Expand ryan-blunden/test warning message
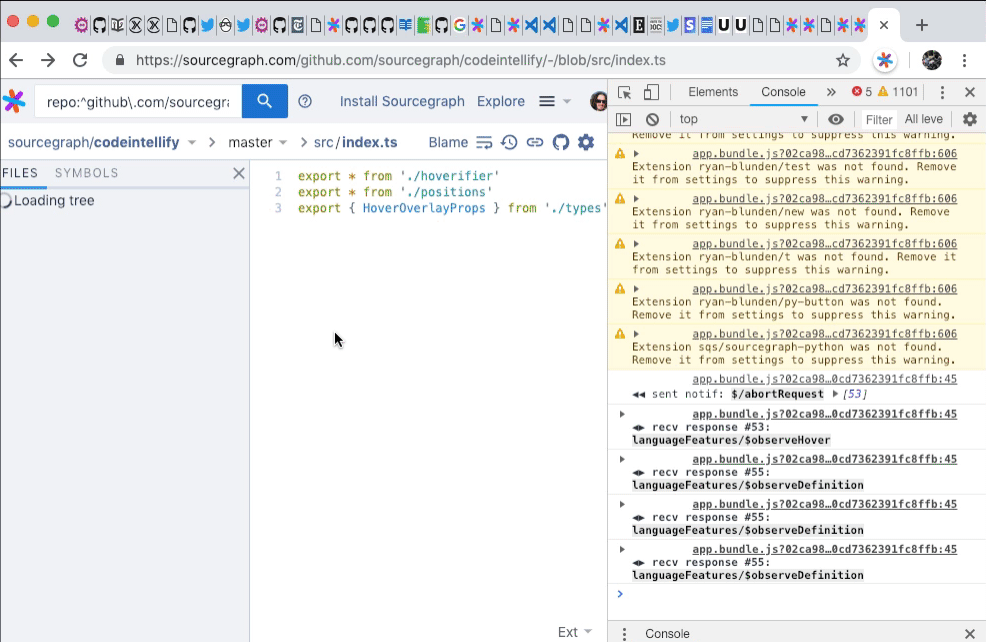The height and width of the screenshot is (642, 986). pos(636,153)
